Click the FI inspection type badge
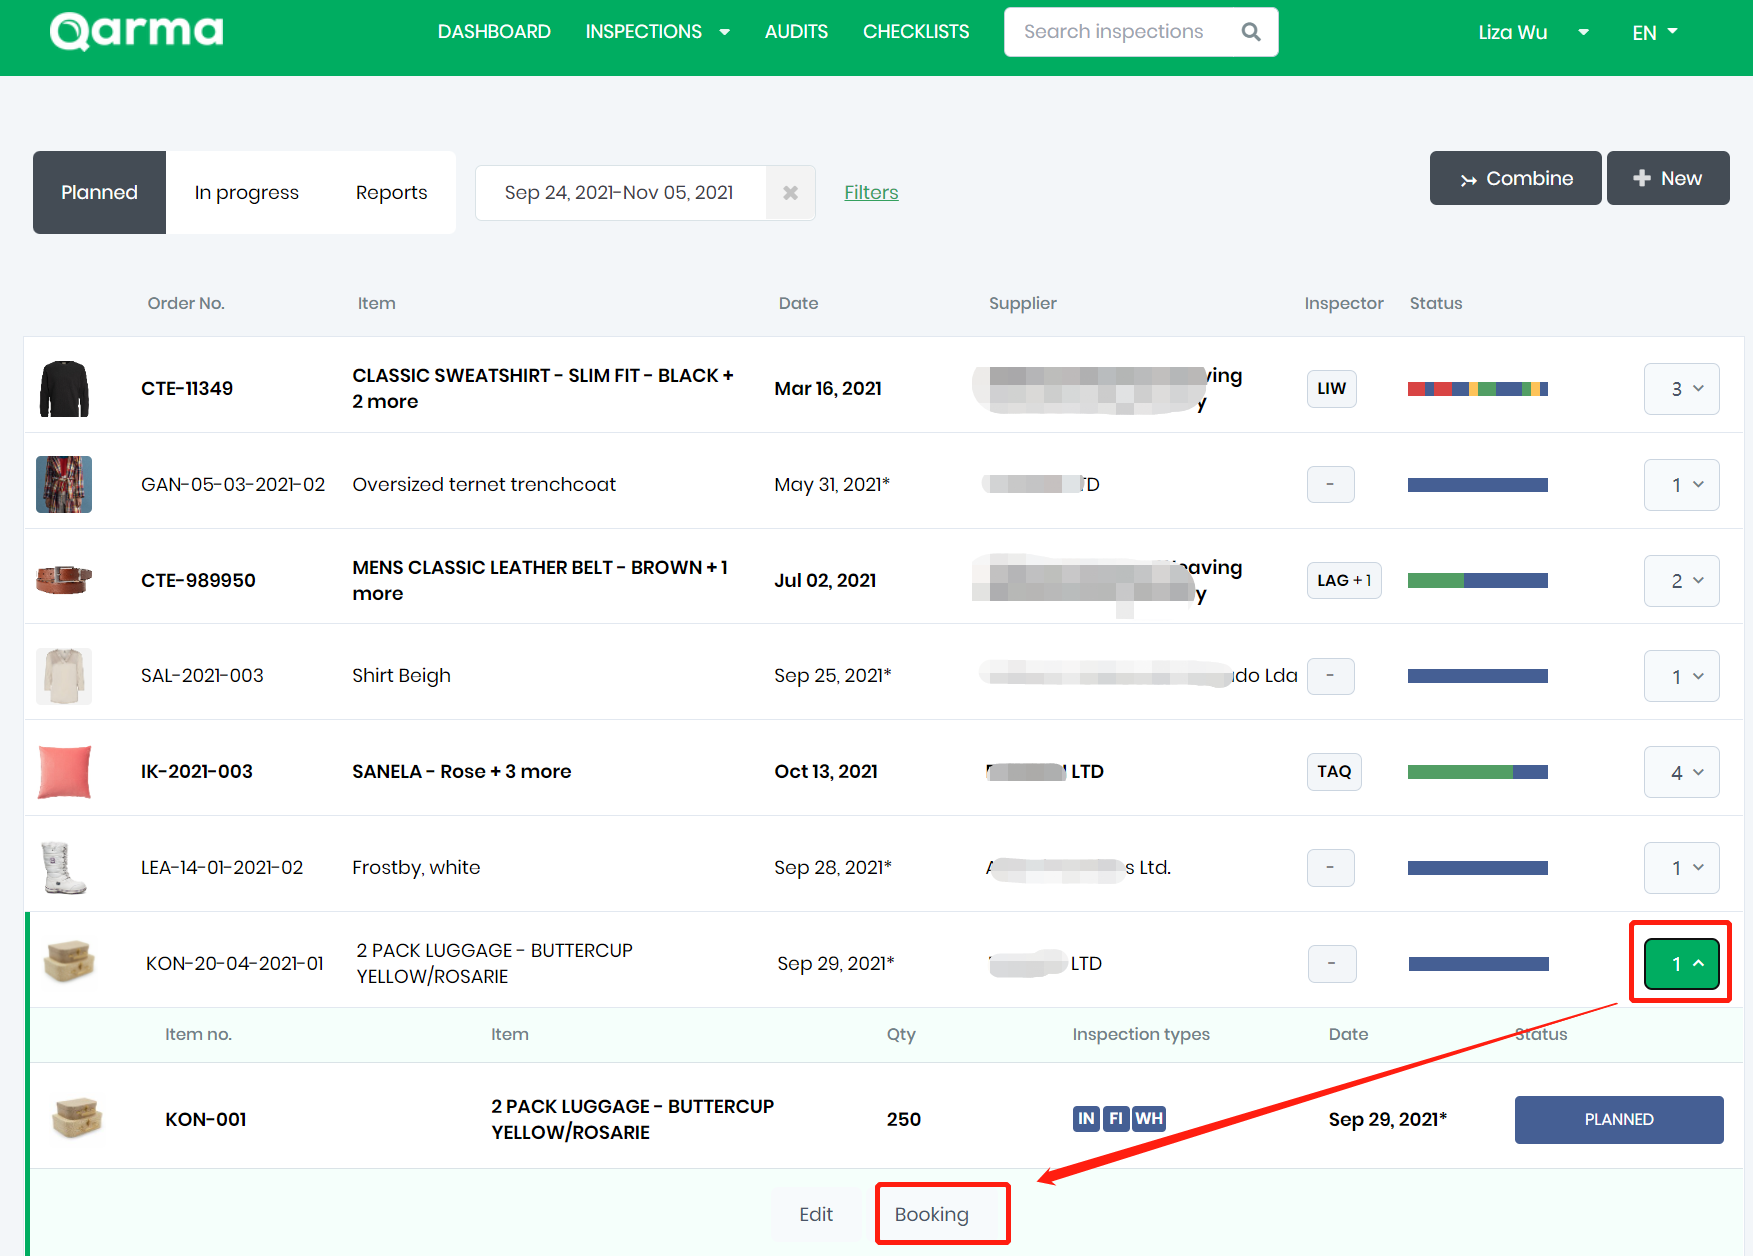 1116,1119
